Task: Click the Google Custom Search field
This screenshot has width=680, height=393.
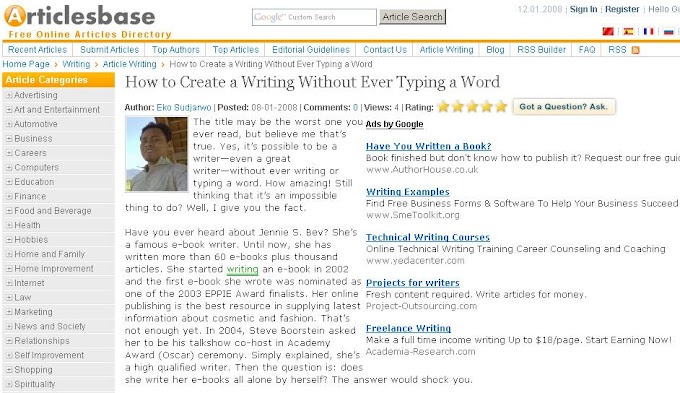Action: tap(314, 17)
